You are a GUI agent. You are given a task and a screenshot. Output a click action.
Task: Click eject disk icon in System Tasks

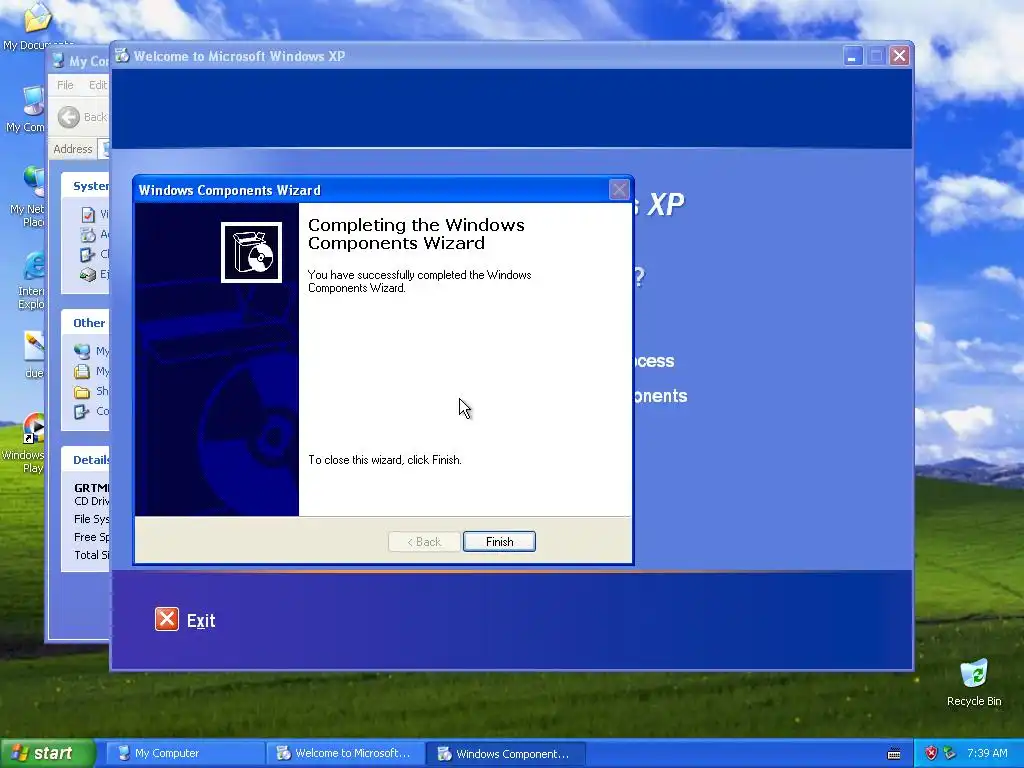[88, 274]
